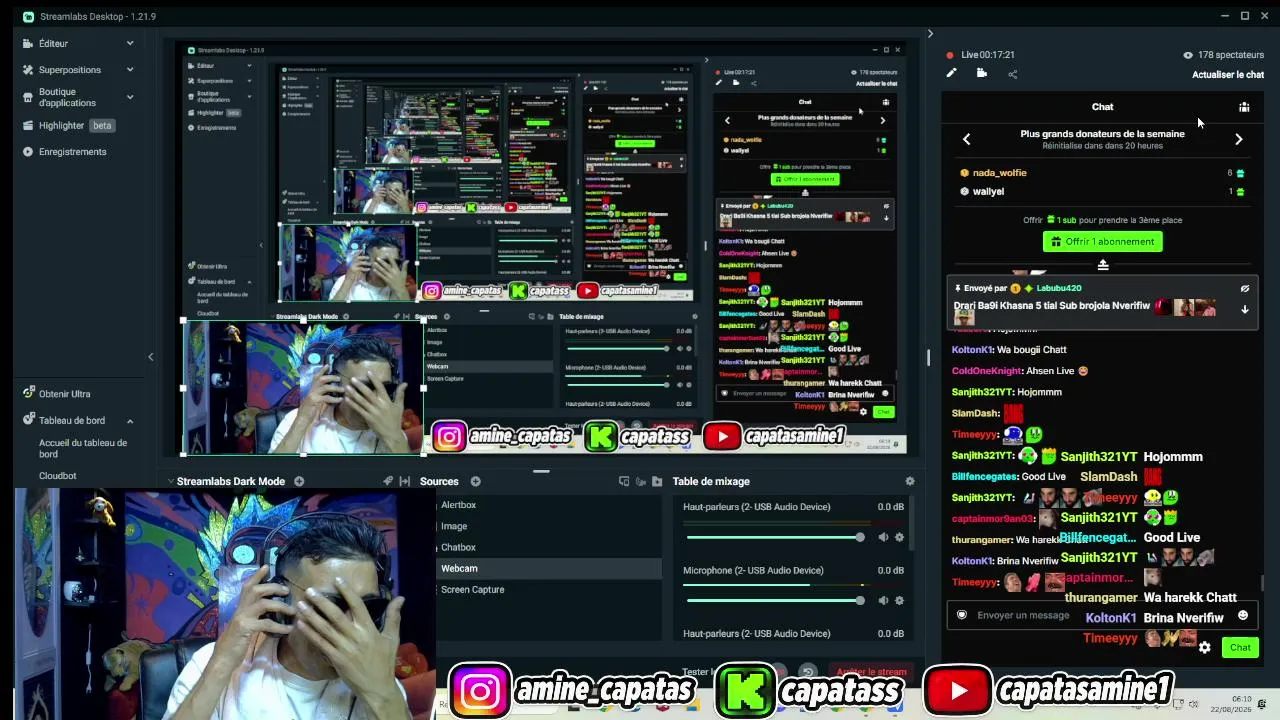Screen dimensions: 1280x720
Task: Click the folder icon in Sources header
Action: click(x=657, y=482)
